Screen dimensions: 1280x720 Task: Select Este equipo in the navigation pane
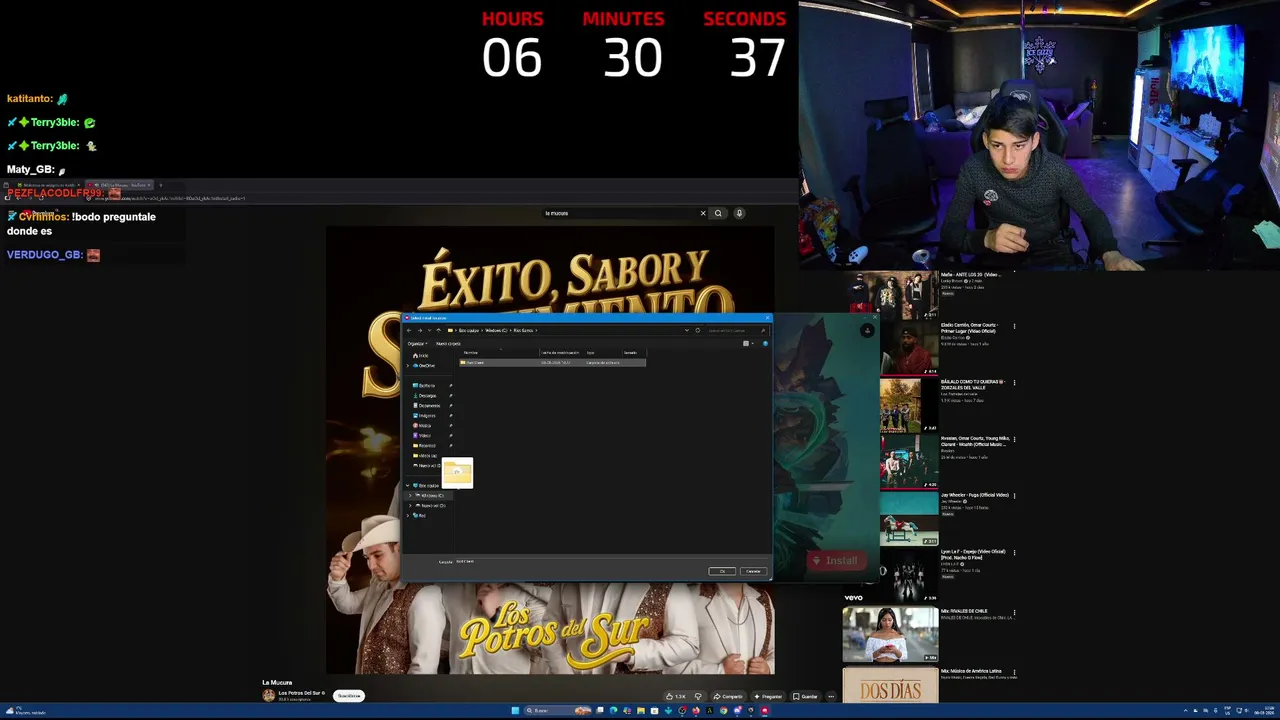click(427, 485)
